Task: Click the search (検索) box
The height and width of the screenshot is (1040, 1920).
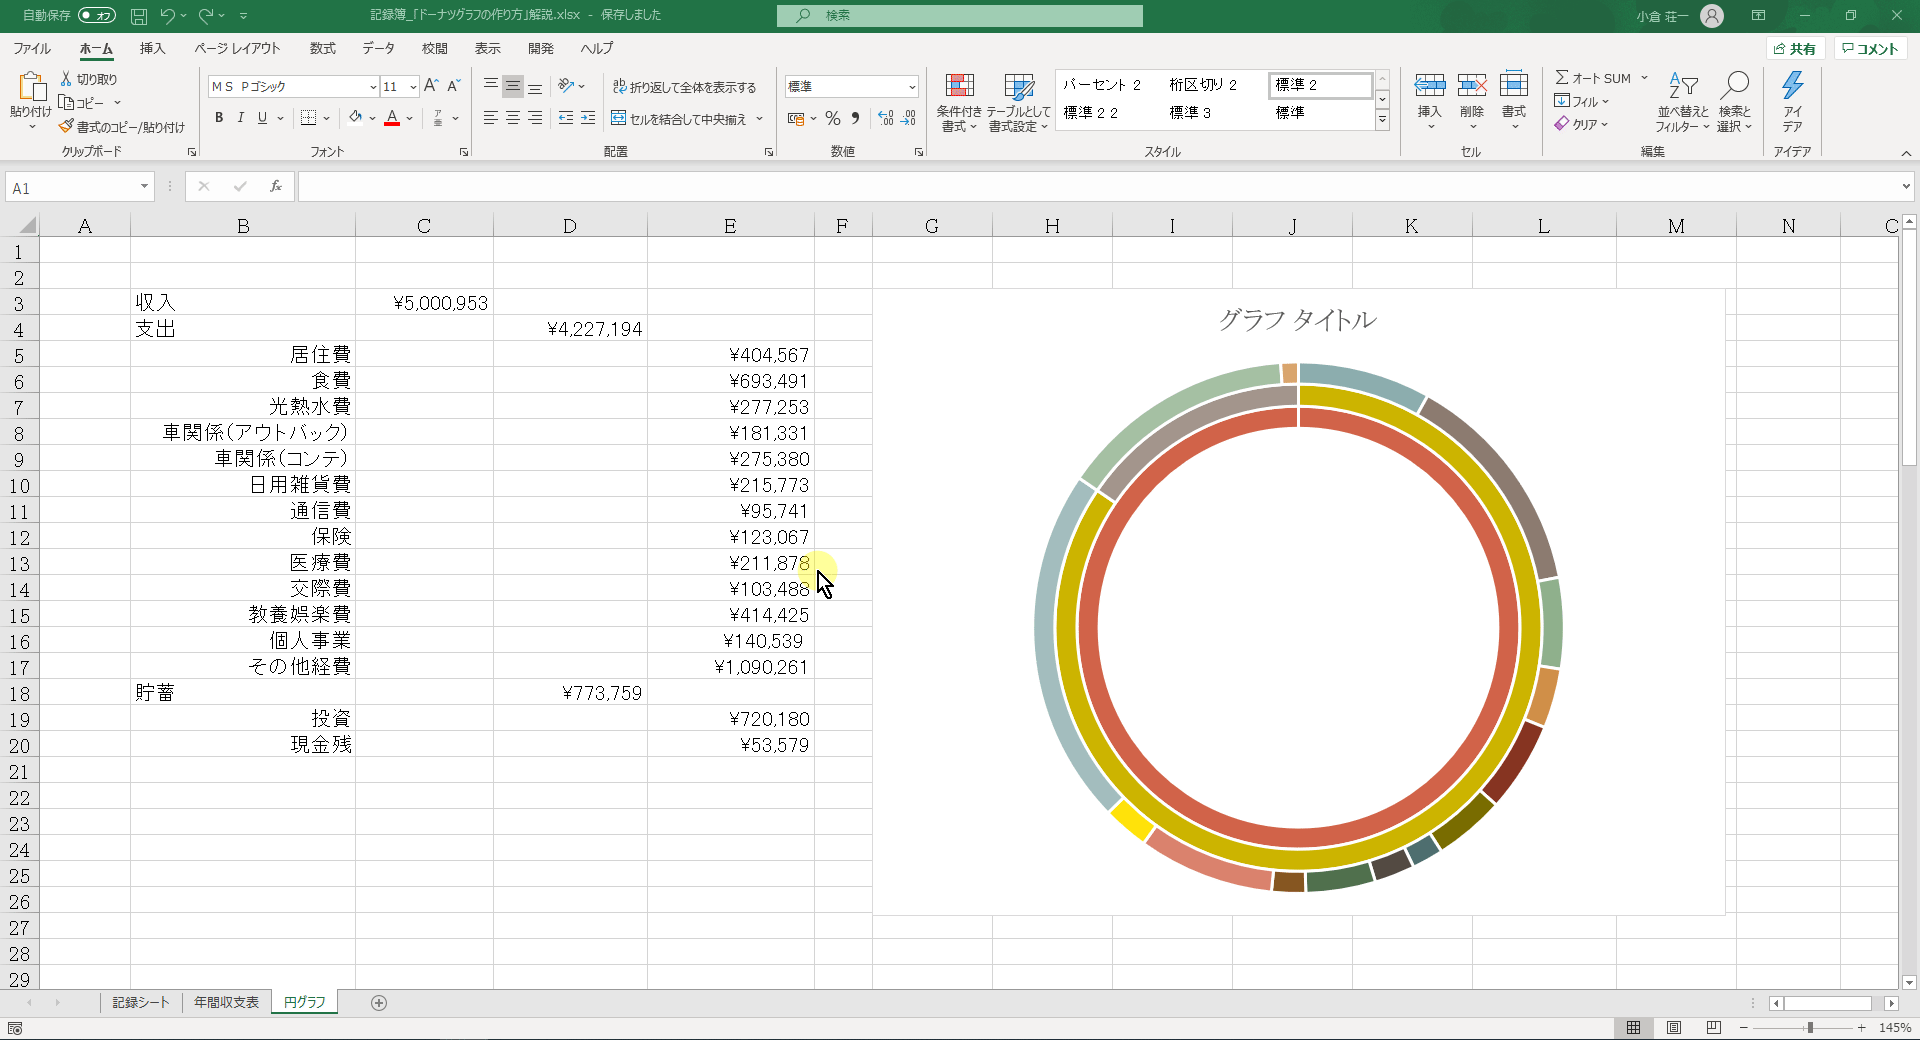Action: click(x=960, y=15)
